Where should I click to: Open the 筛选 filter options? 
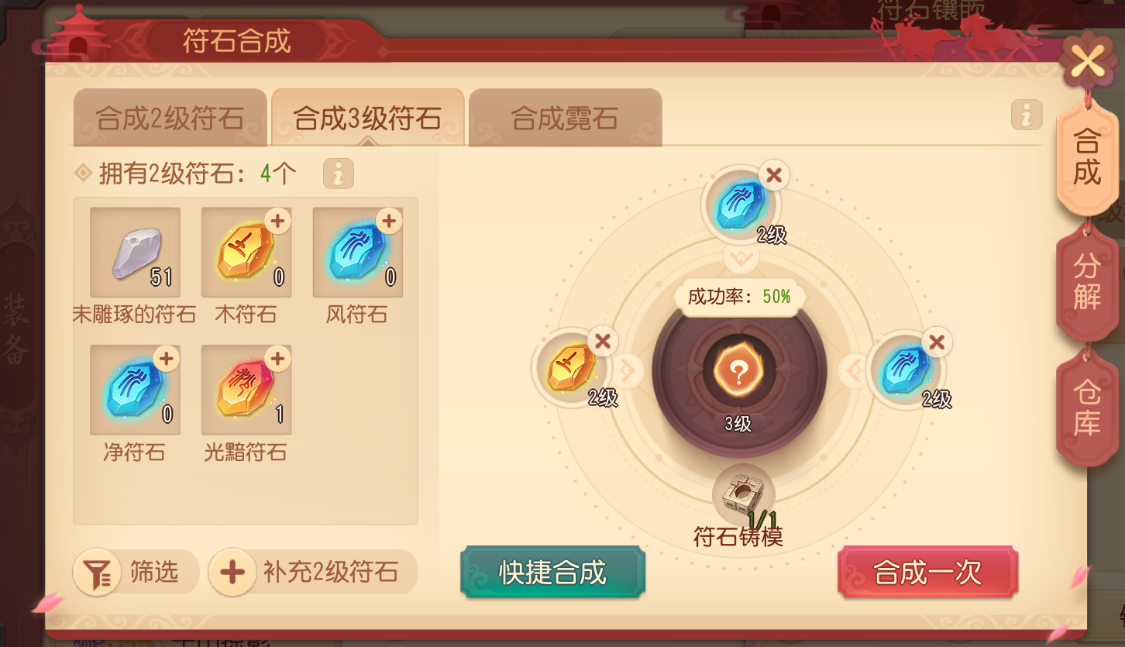pos(136,572)
